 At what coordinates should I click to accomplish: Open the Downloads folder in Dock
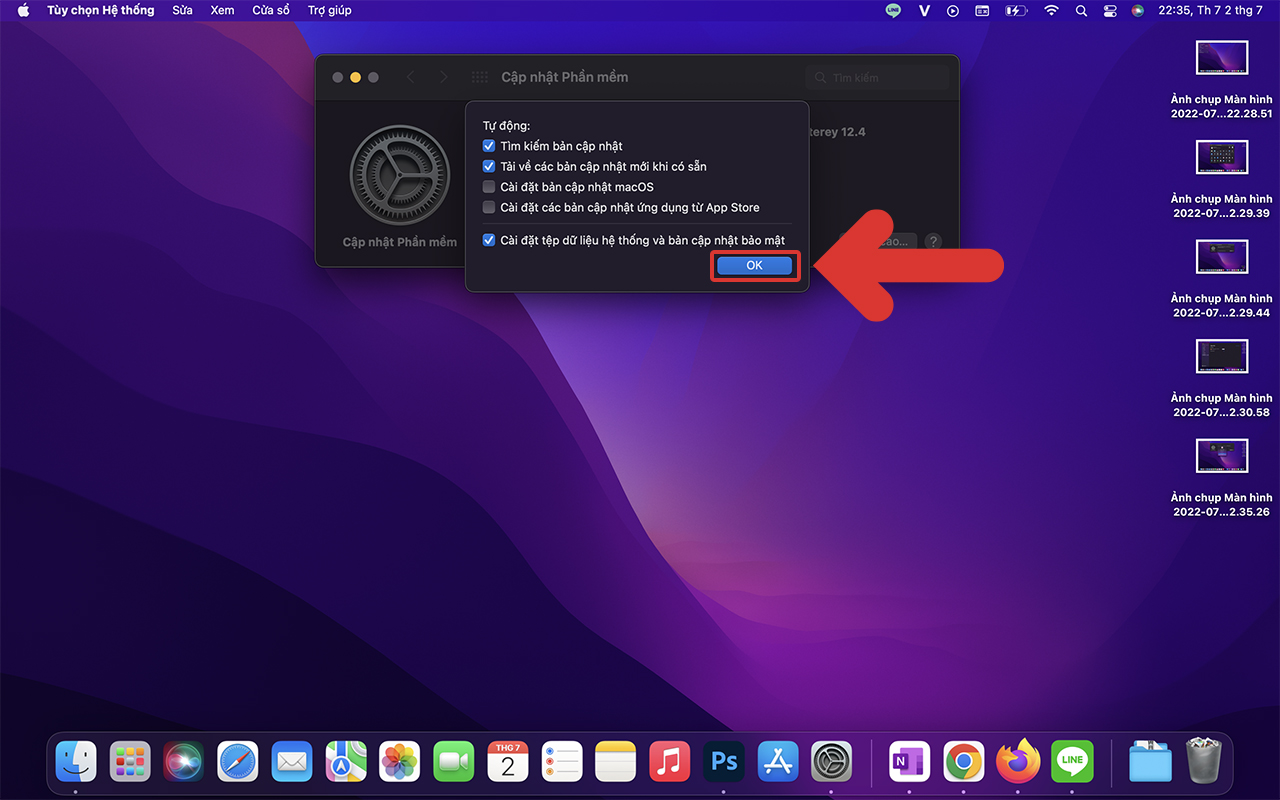click(x=1150, y=761)
